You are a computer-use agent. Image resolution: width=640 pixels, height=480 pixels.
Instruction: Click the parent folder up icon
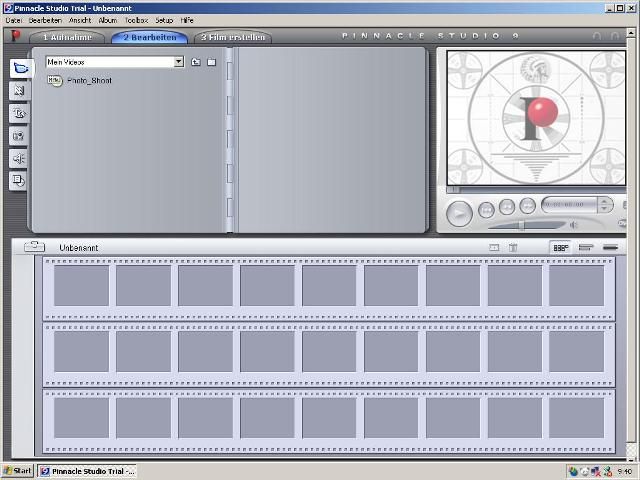click(196, 62)
